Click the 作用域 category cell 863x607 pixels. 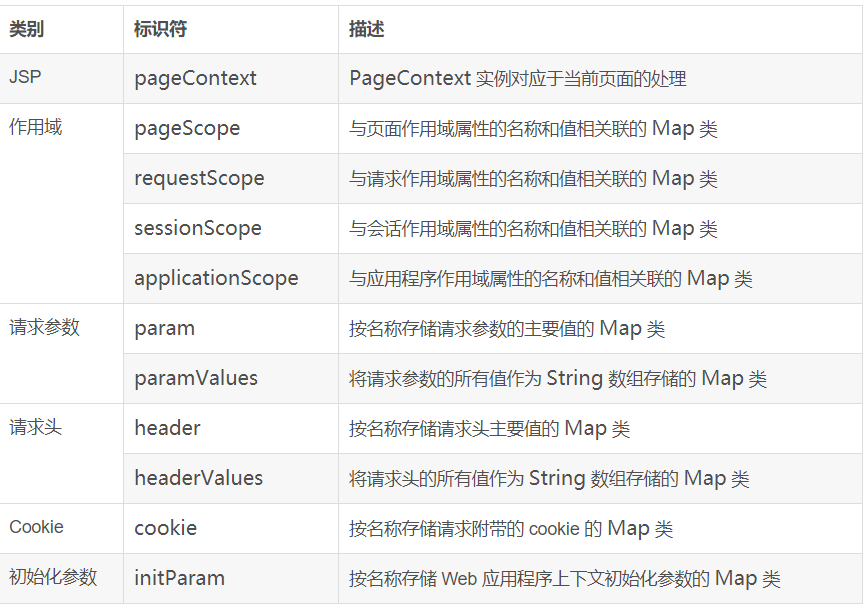tap(36, 128)
